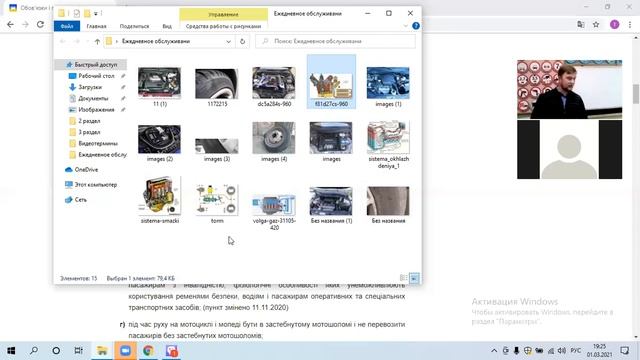This screenshot has width=640, height=360.
Task: Open quick access toolbar dropdown arrow
Action: tap(96, 13)
